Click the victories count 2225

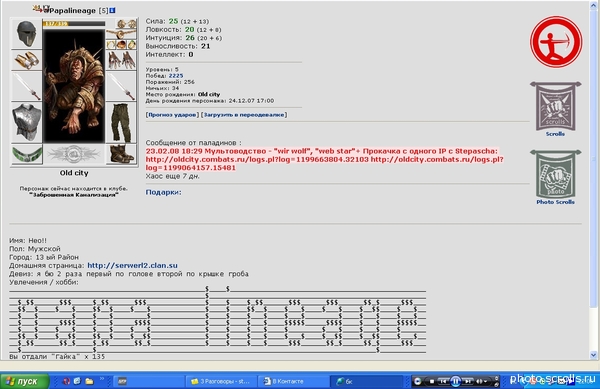(x=176, y=76)
